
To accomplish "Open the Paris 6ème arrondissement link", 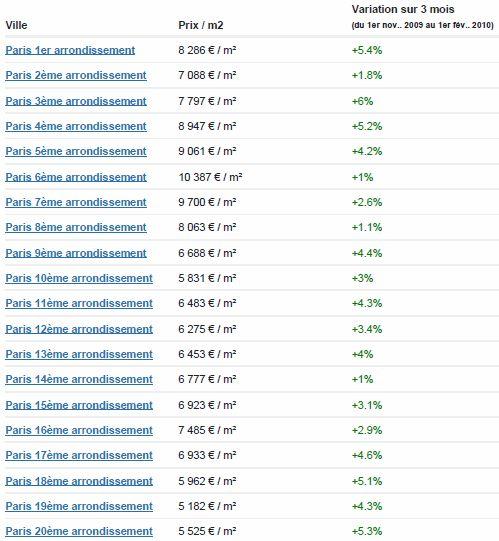I will click(x=76, y=177).
